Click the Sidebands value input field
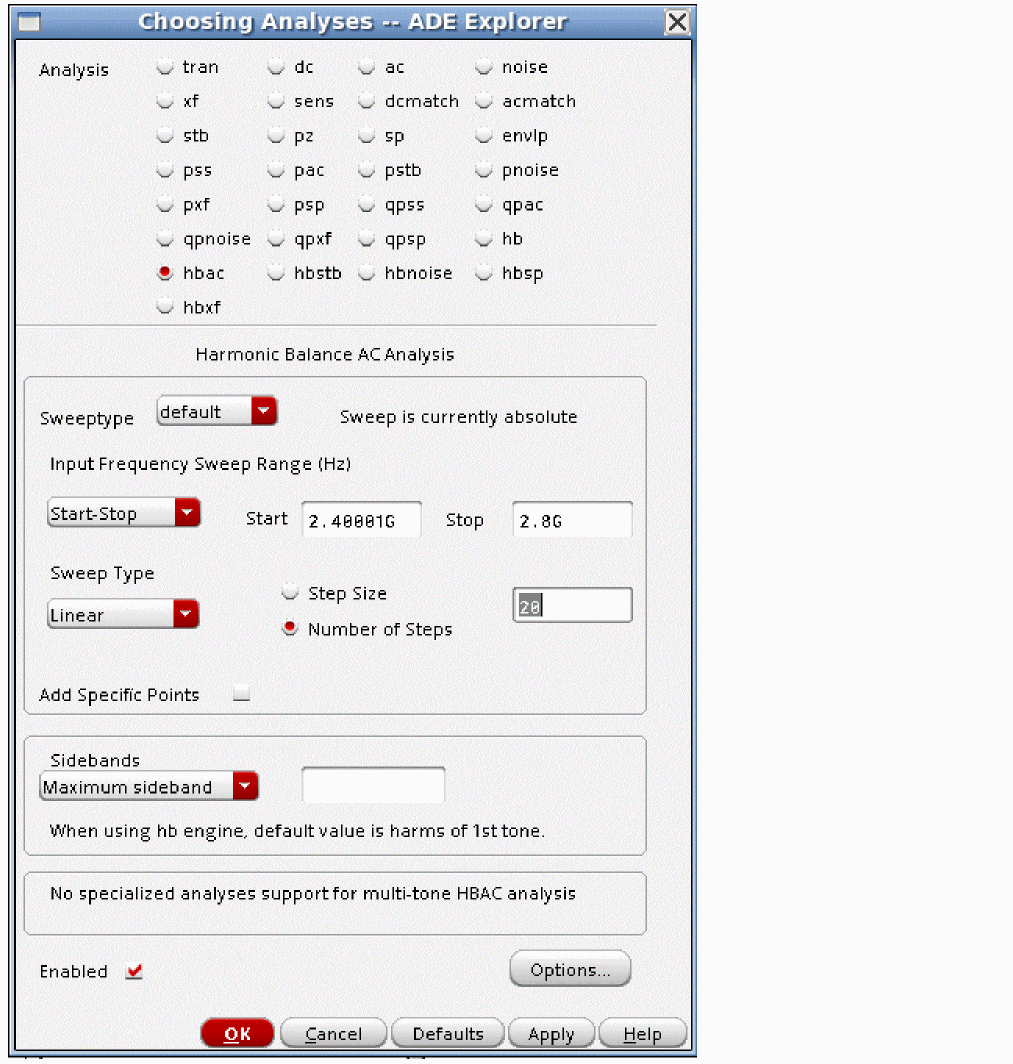 [373, 785]
